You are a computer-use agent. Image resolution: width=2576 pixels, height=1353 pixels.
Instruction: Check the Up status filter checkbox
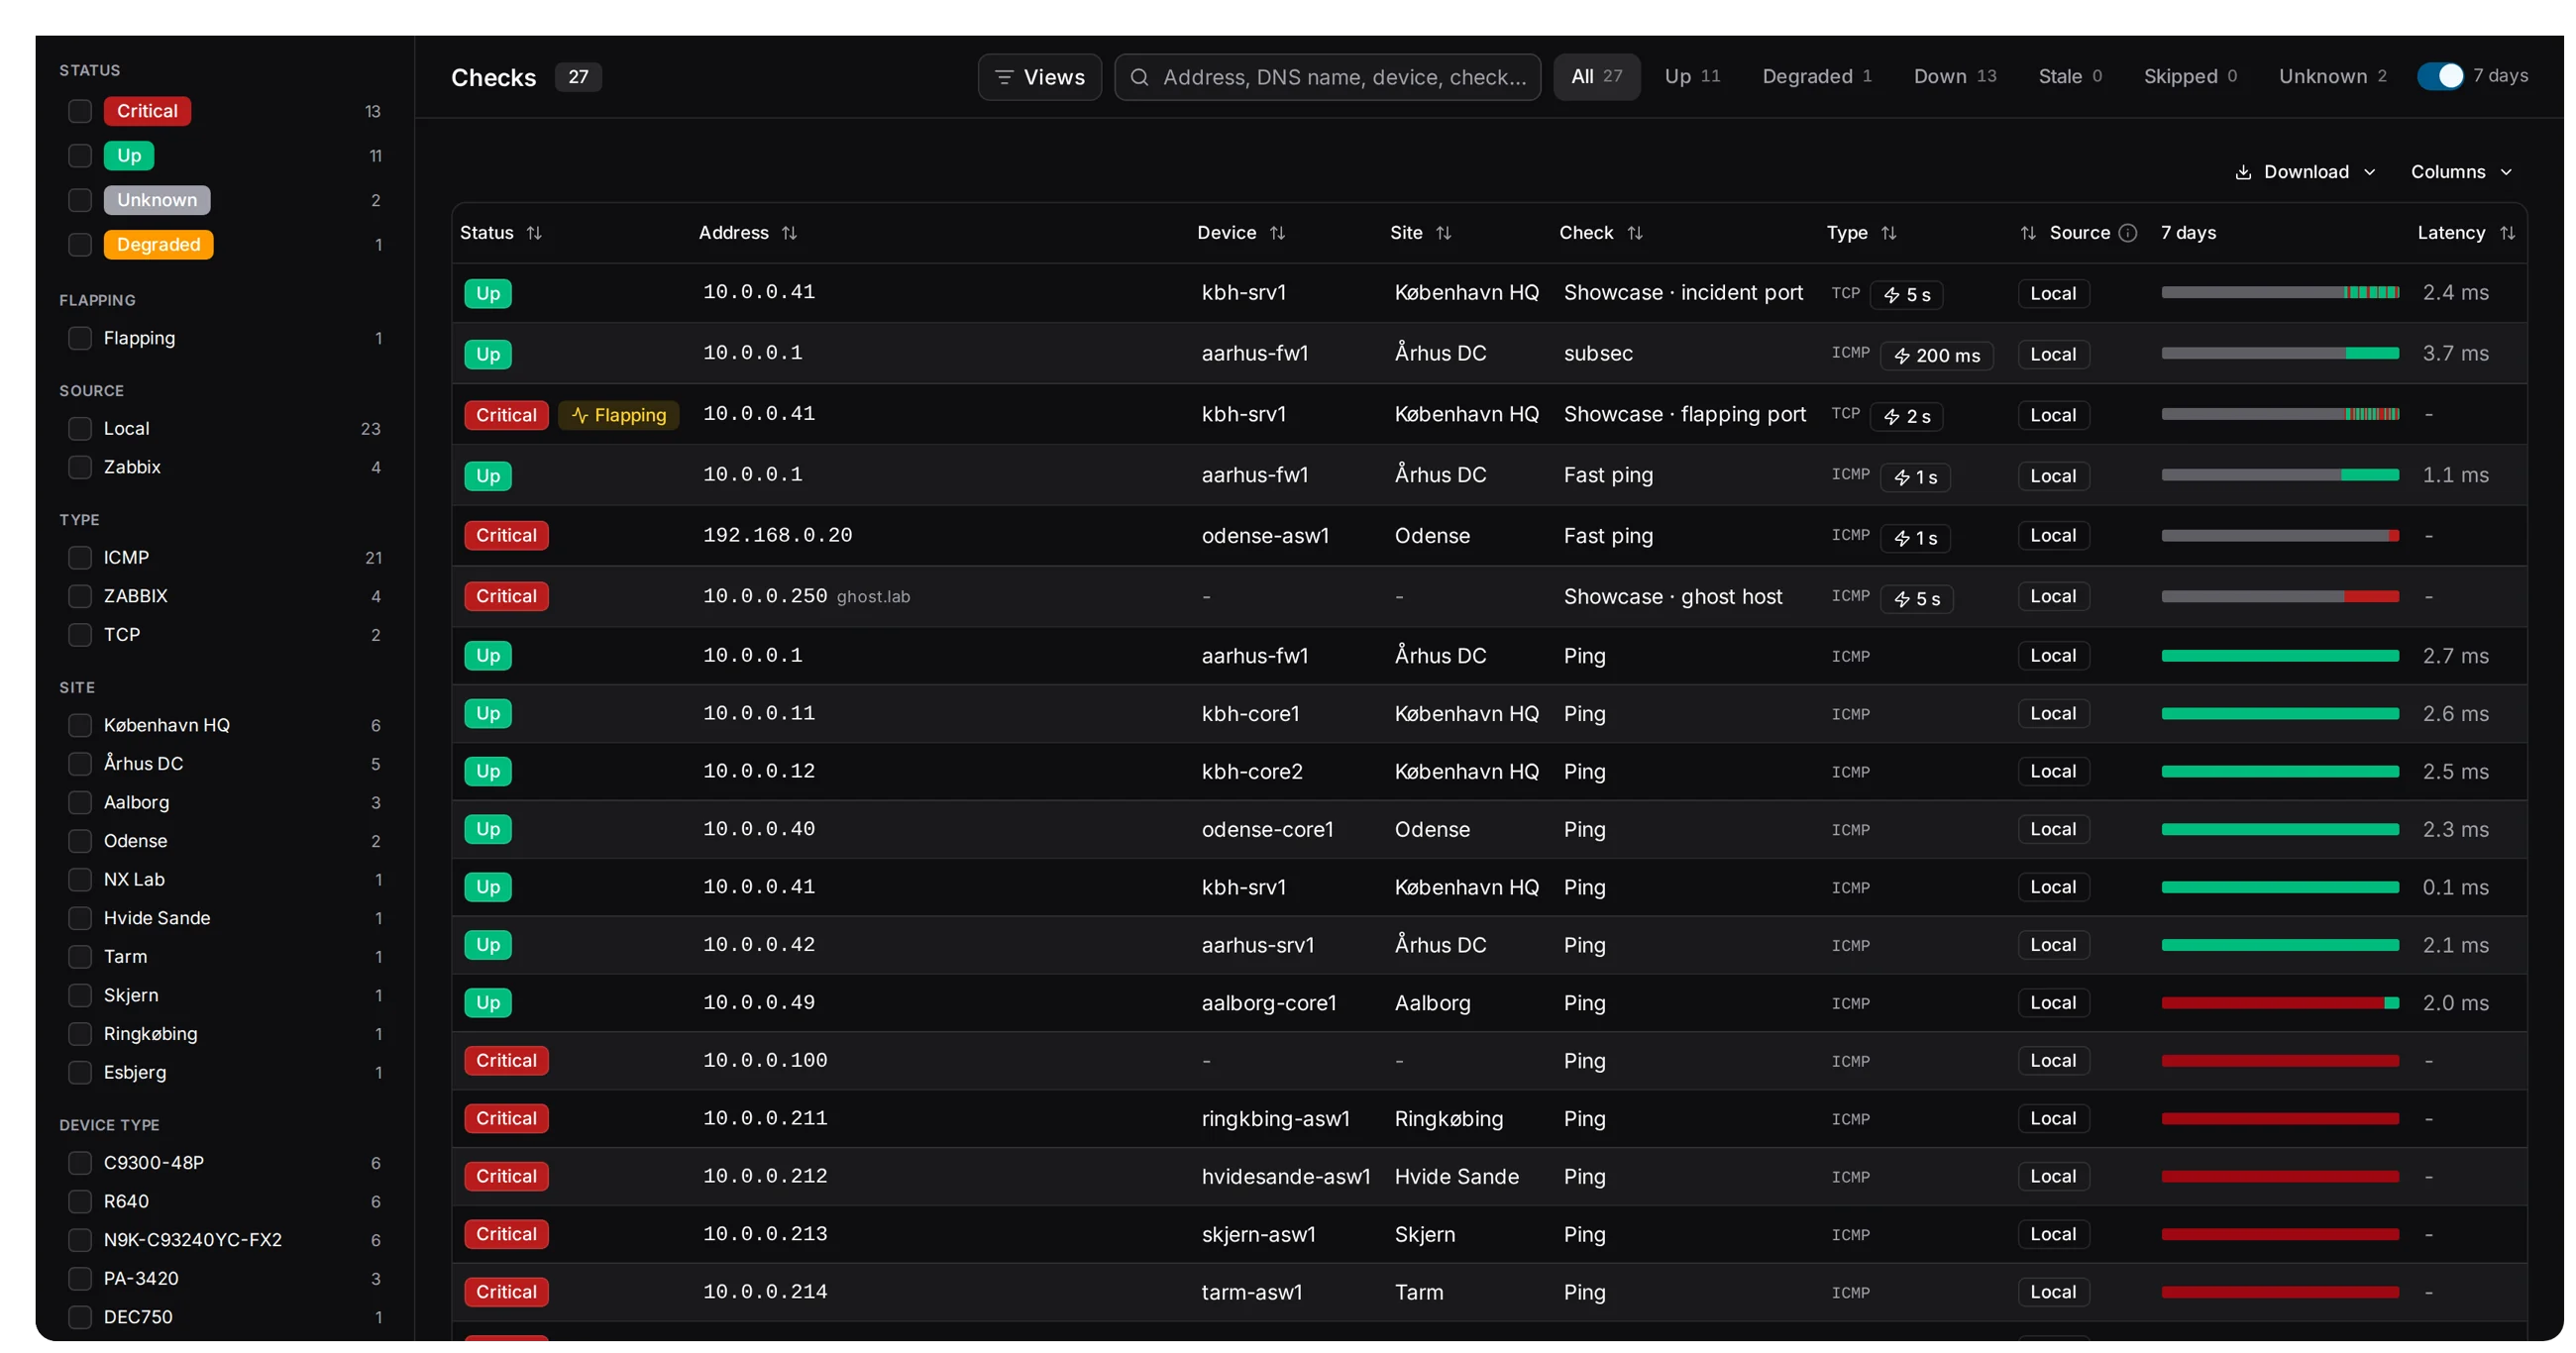(x=80, y=155)
